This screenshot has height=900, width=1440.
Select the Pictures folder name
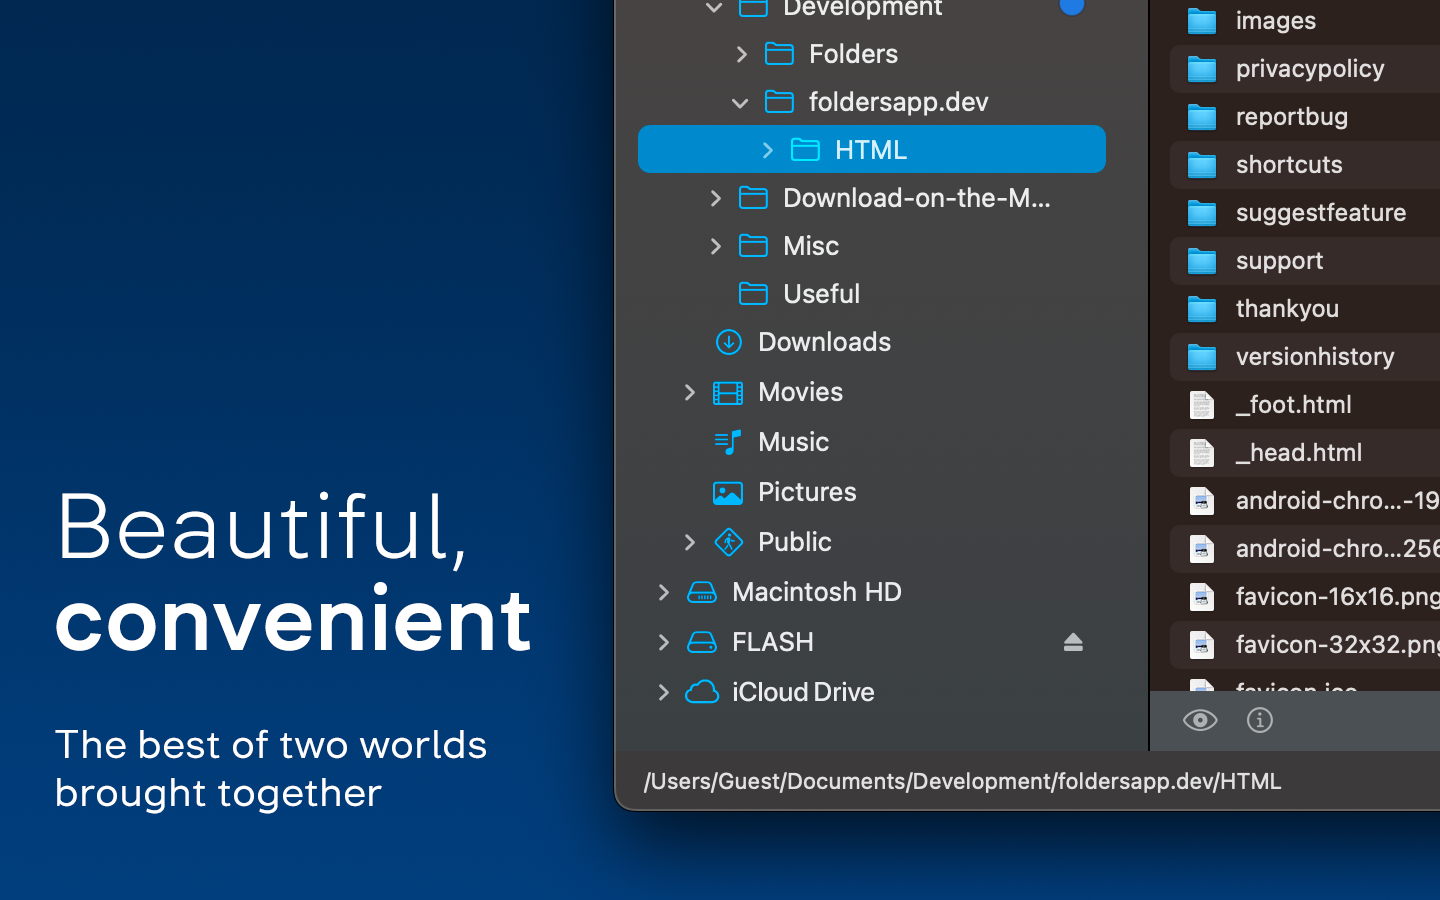click(x=807, y=492)
